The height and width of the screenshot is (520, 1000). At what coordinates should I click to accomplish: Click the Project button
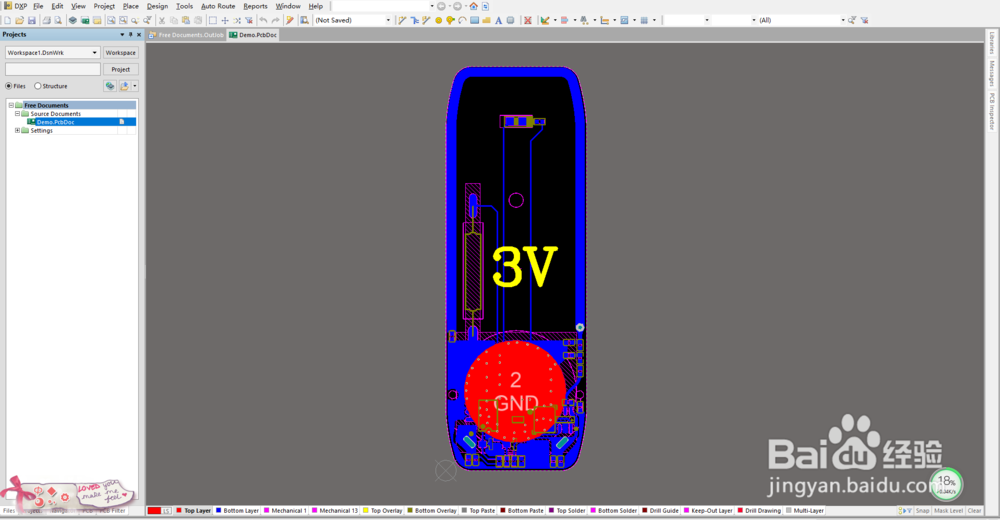click(121, 70)
